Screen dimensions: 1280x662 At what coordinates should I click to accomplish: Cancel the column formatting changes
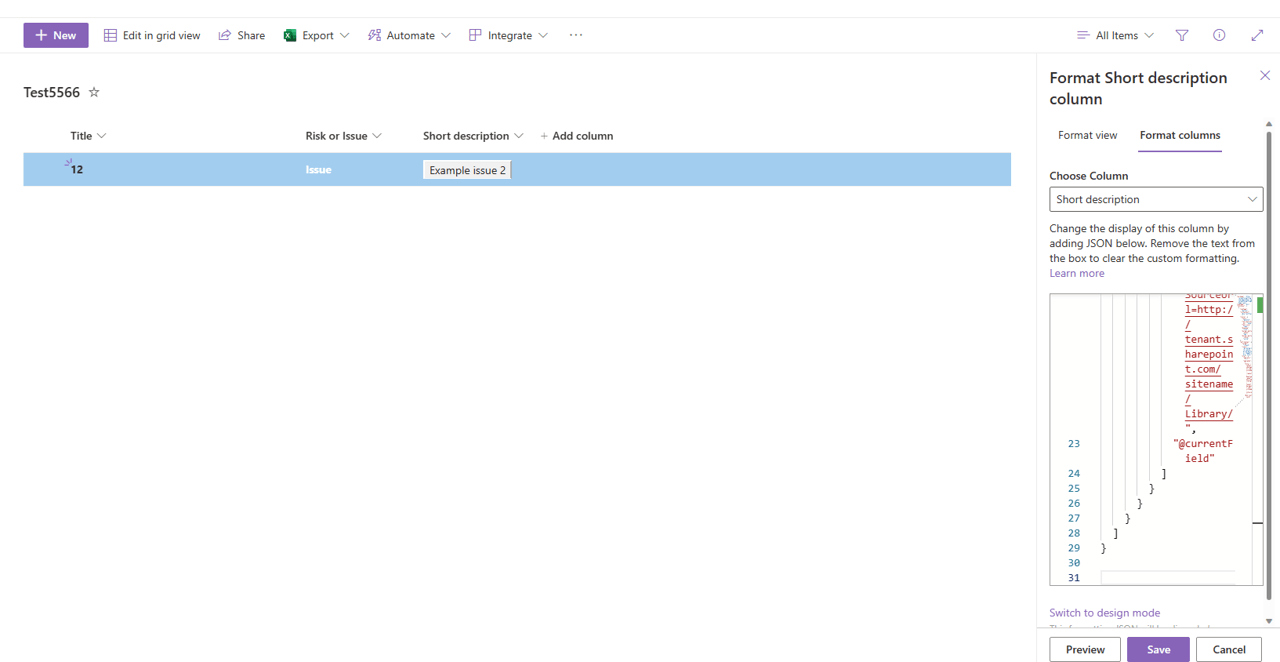click(1229, 649)
